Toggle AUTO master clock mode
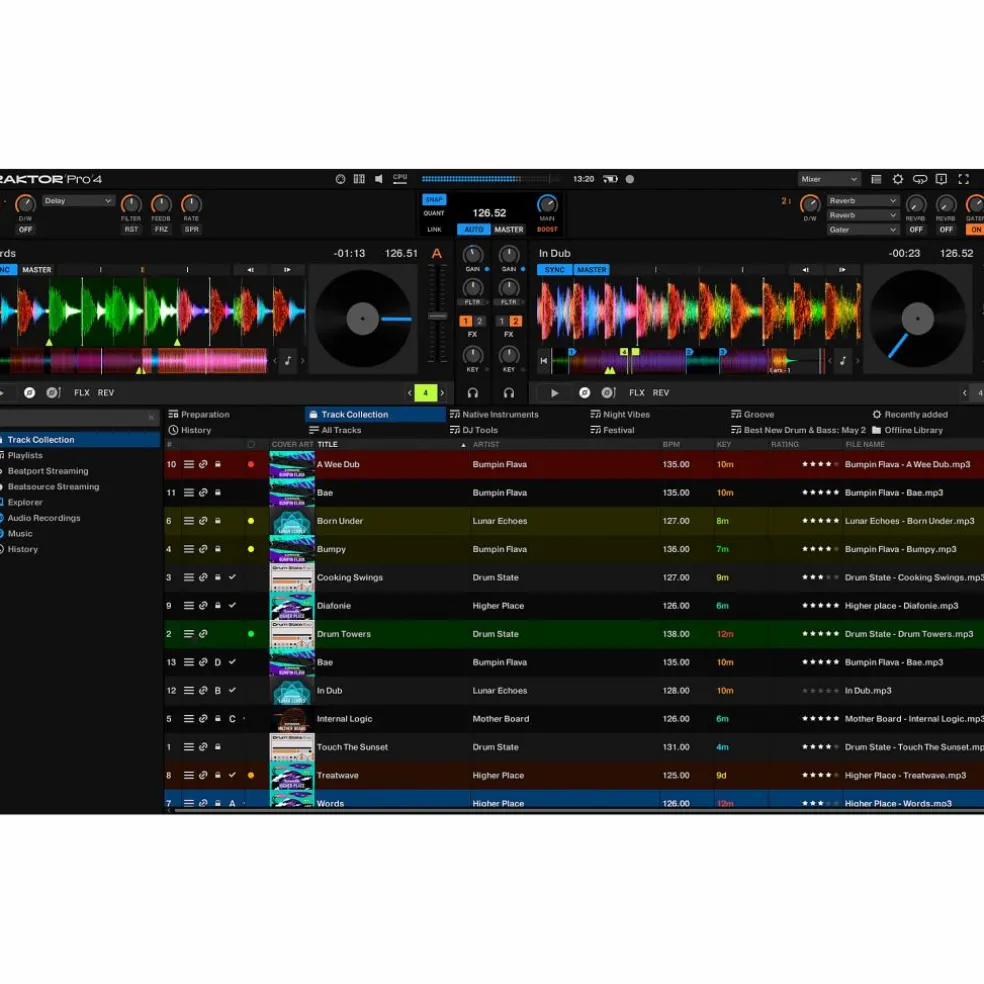This screenshot has height=984, width=984. click(474, 230)
